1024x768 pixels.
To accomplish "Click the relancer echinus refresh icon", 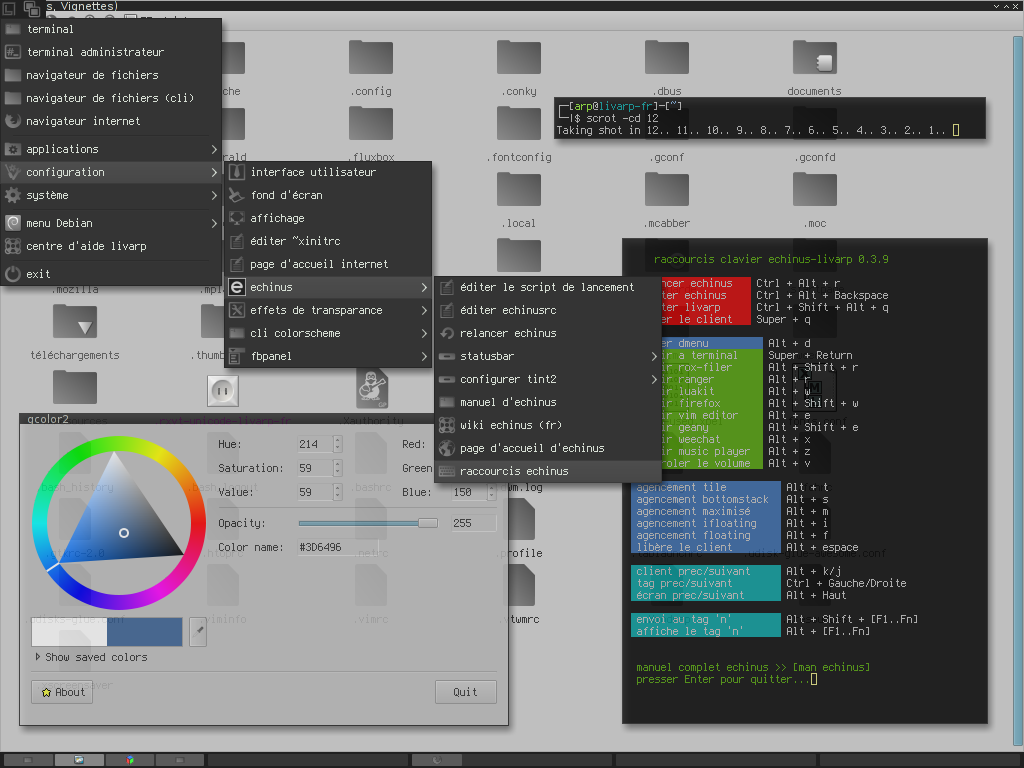I will [447, 333].
